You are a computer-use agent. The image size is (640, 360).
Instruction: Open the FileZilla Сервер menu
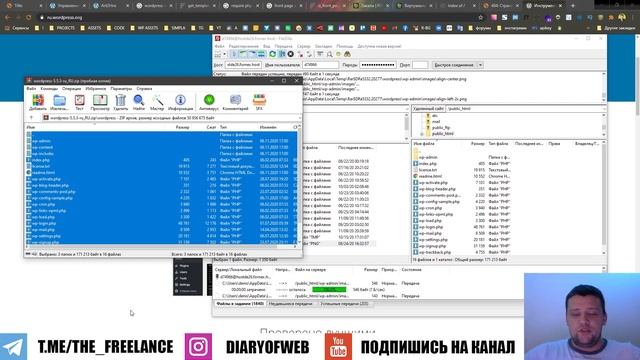point(304,47)
